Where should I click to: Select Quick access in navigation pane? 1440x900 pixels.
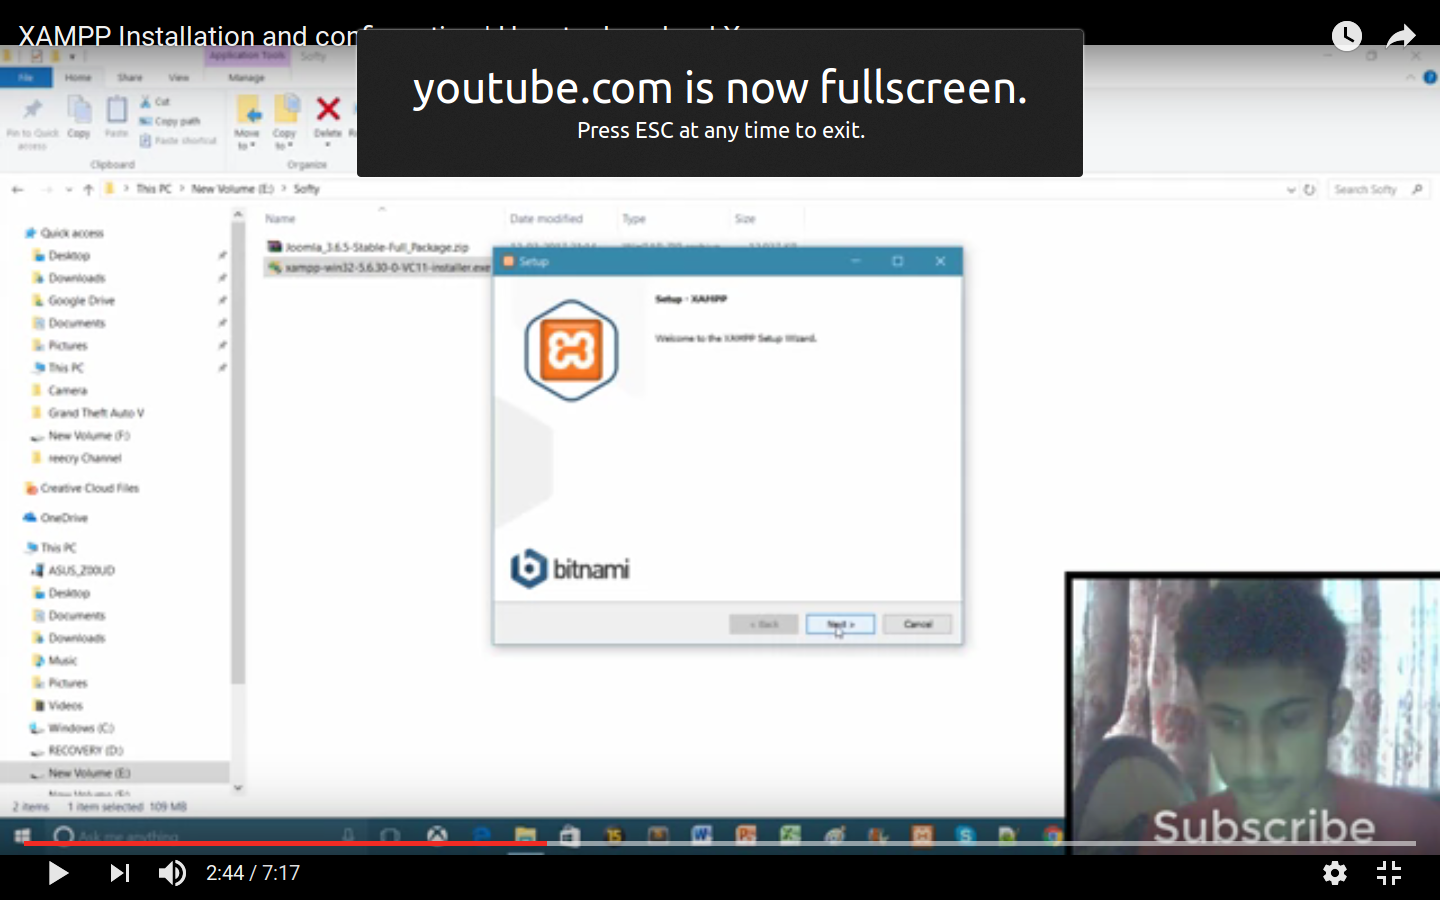(66, 233)
